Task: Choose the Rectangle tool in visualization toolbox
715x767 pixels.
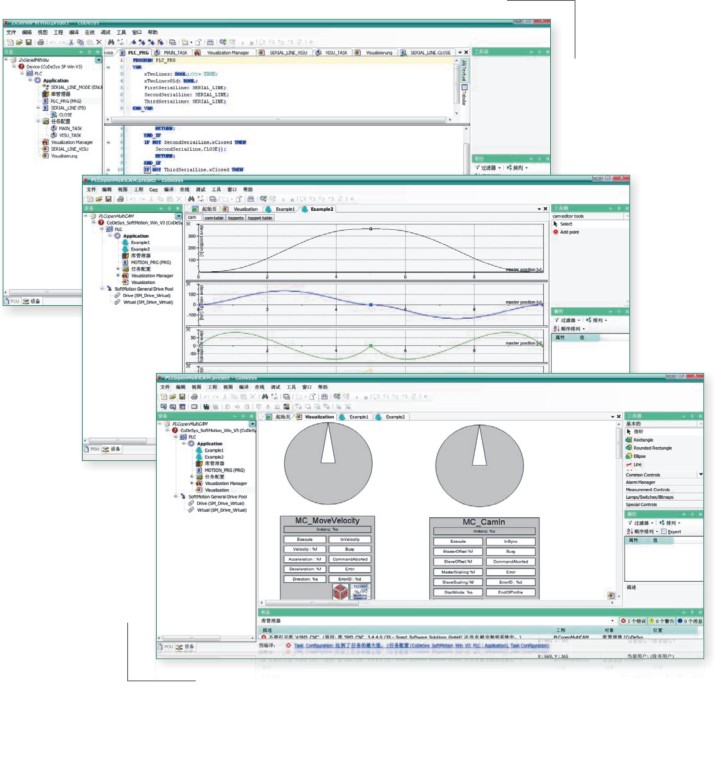Action: pos(644,438)
